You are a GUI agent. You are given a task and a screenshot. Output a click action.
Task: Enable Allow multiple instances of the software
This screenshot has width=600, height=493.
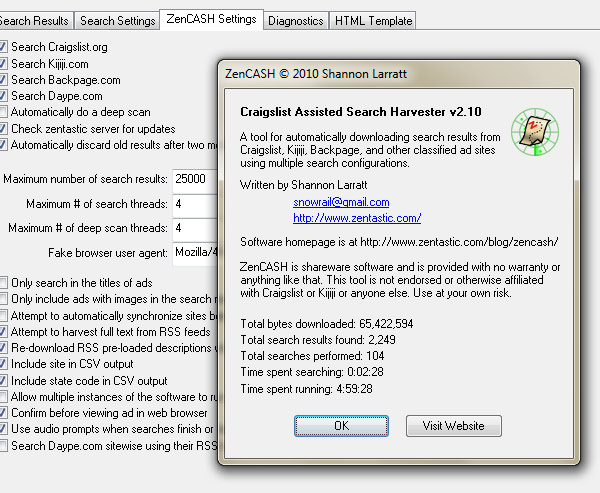pos(3,397)
